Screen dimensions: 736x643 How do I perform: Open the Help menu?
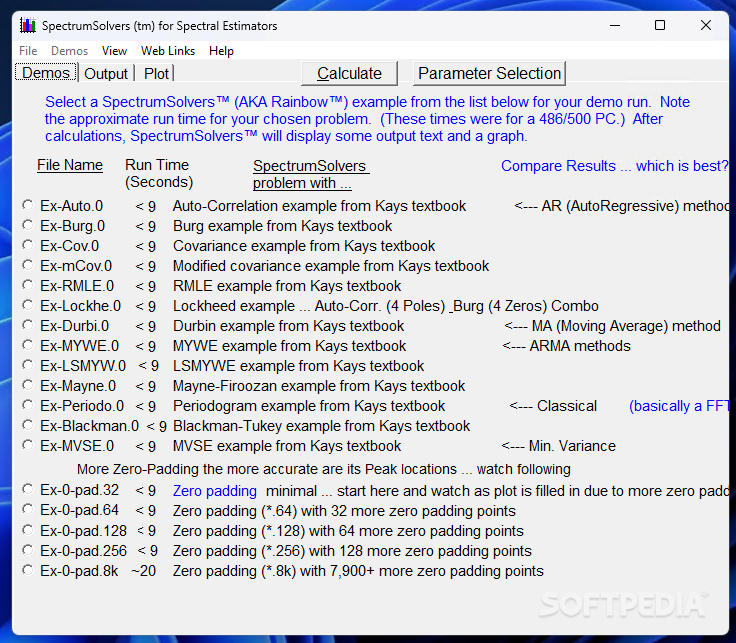coord(221,51)
